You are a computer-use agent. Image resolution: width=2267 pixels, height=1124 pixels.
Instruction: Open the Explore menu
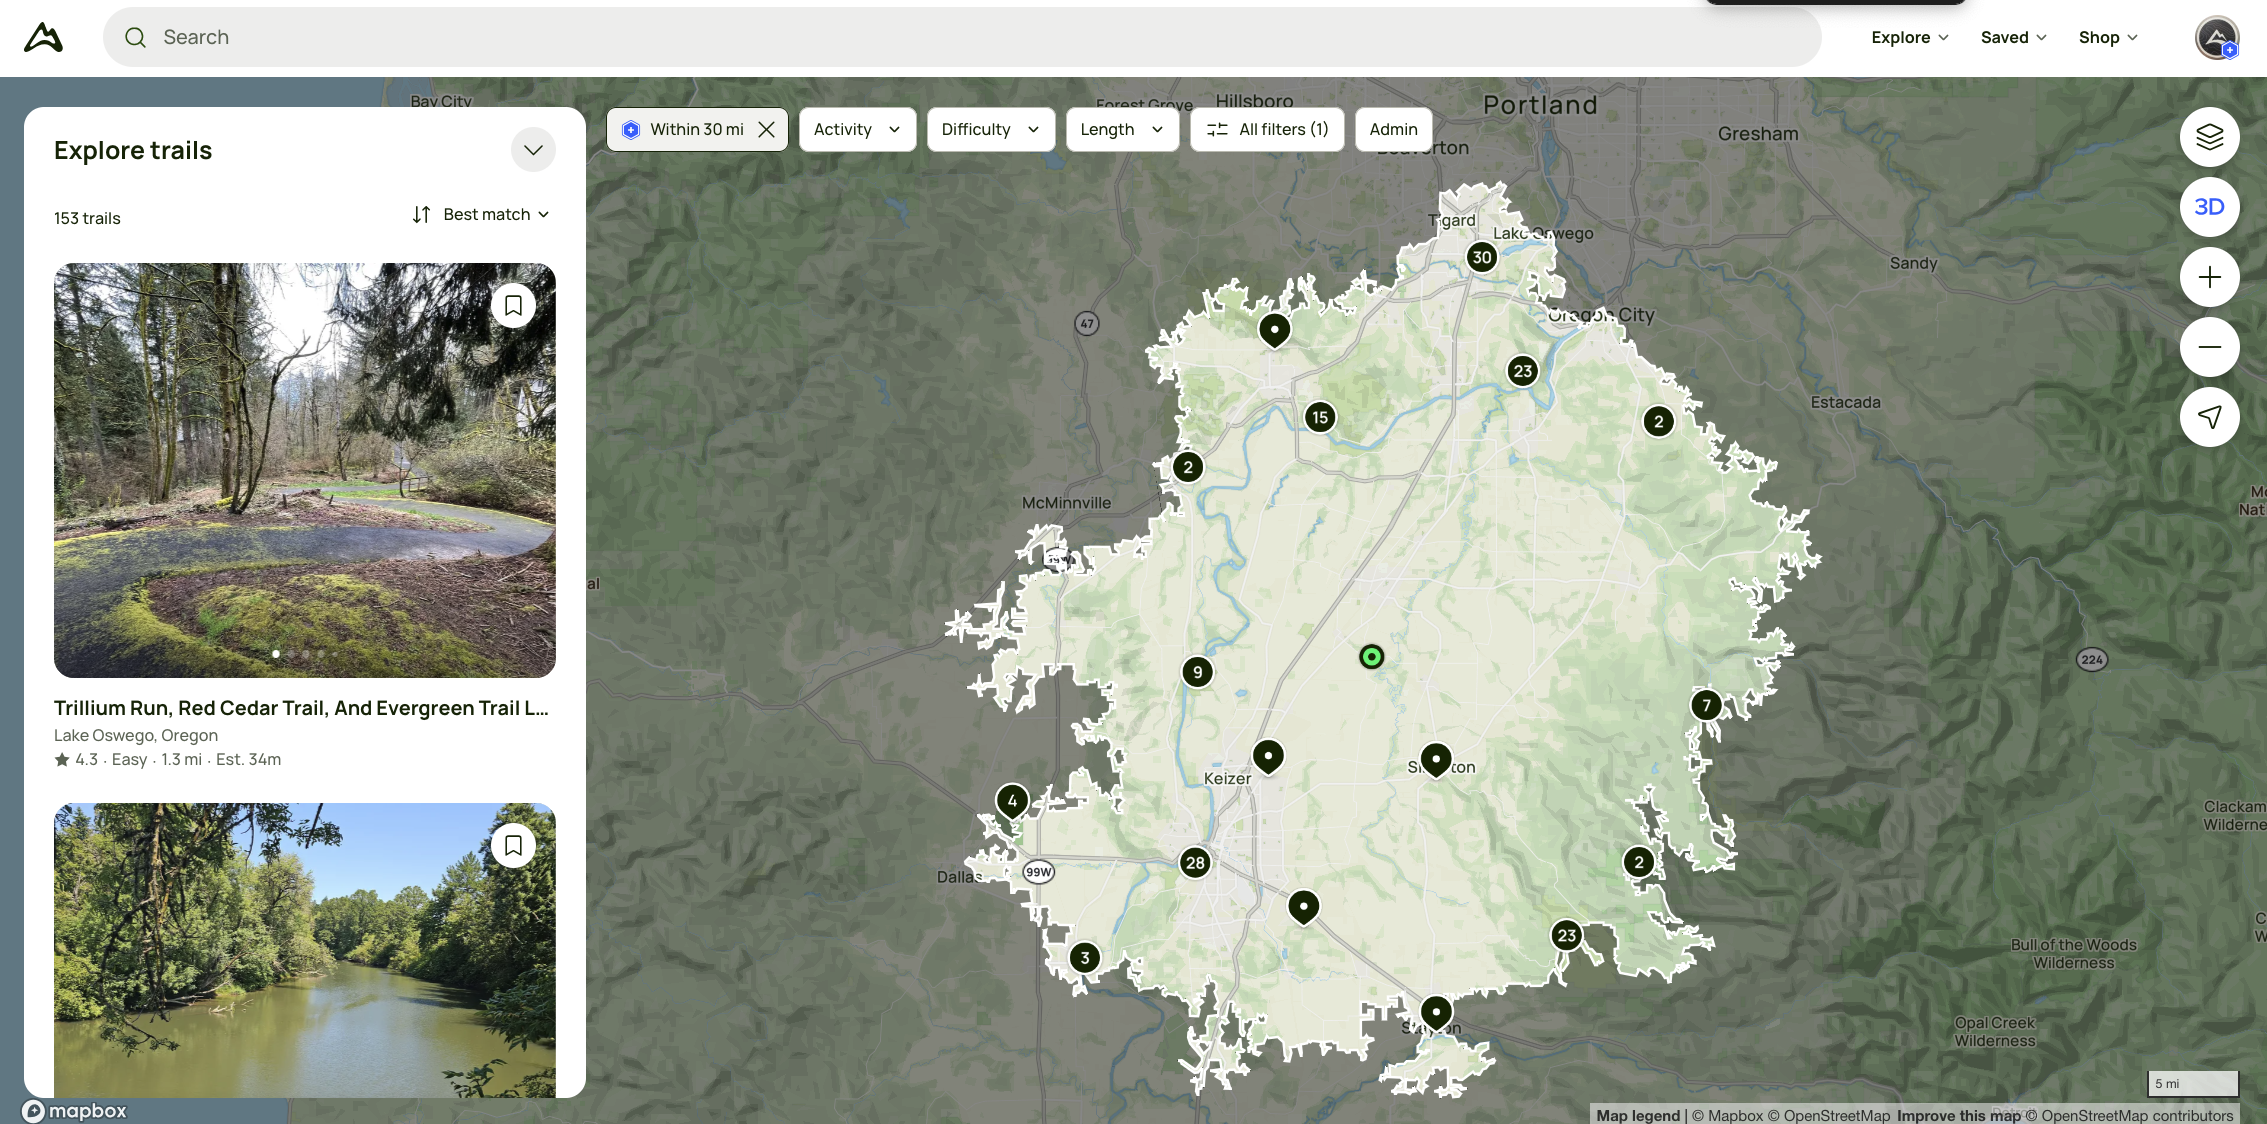pos(1909,37)
